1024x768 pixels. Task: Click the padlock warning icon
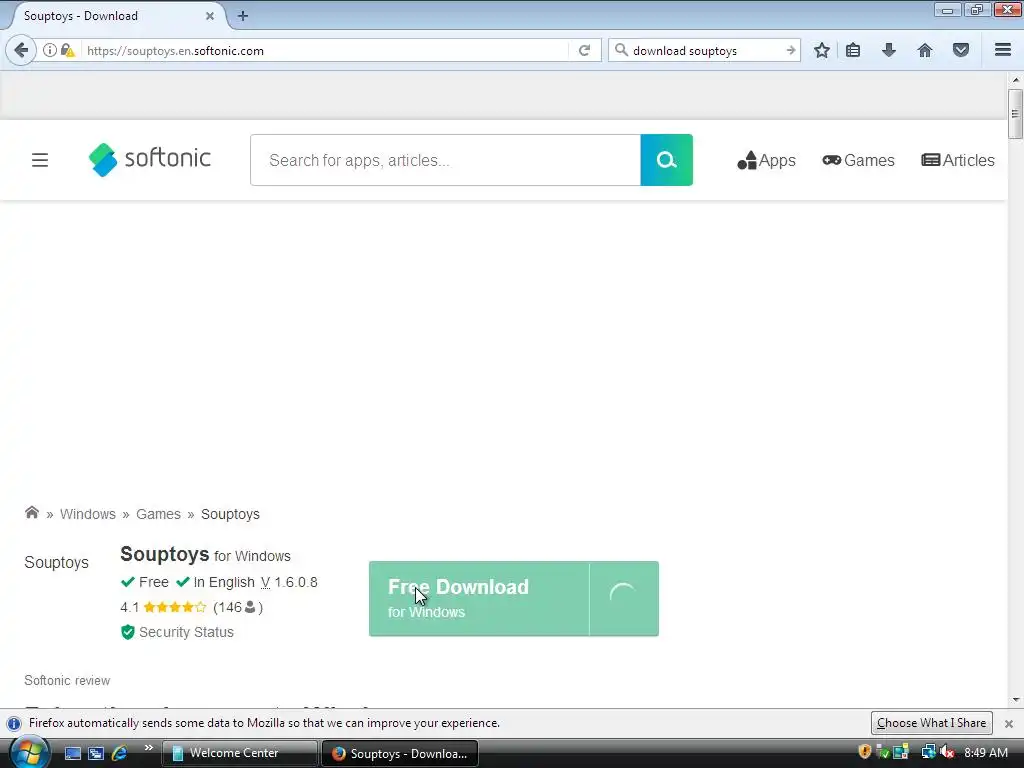click(67, 50)
